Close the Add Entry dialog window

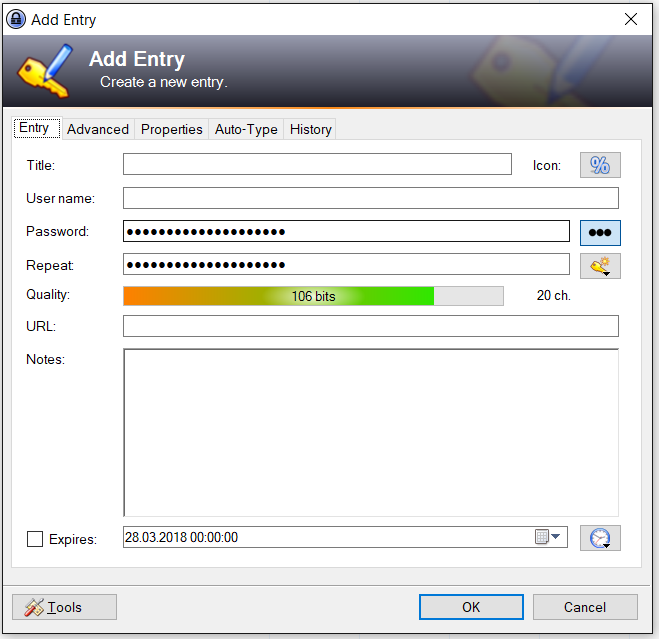pyautogui.click(x=631, y=19)
